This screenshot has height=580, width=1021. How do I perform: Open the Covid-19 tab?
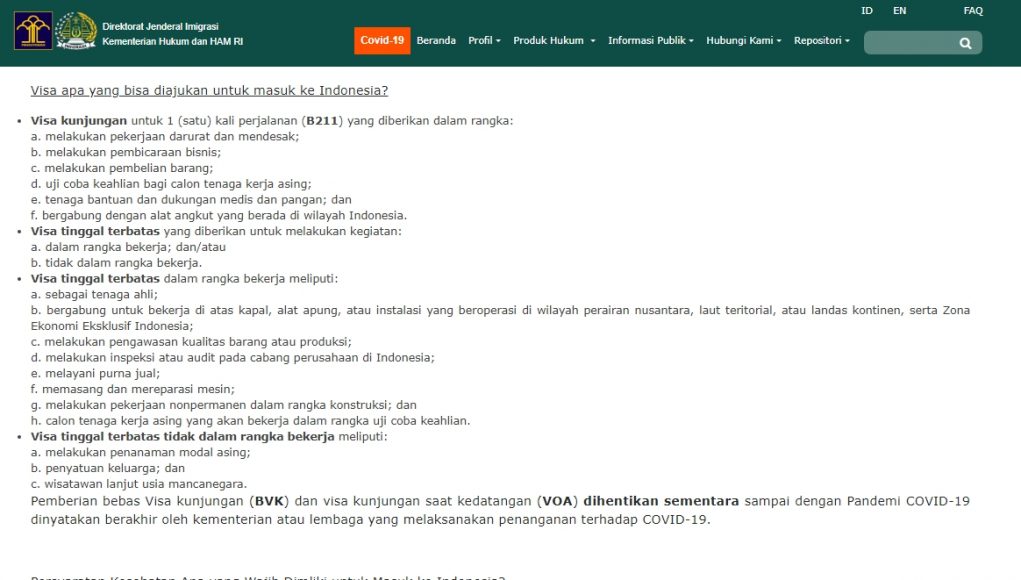tap(382, 41)
